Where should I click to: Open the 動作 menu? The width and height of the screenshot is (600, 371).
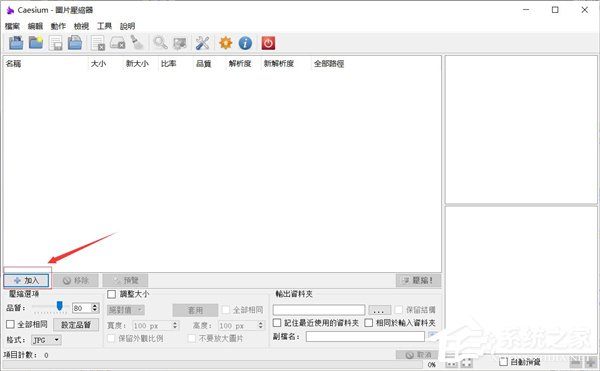click(58, 26)
